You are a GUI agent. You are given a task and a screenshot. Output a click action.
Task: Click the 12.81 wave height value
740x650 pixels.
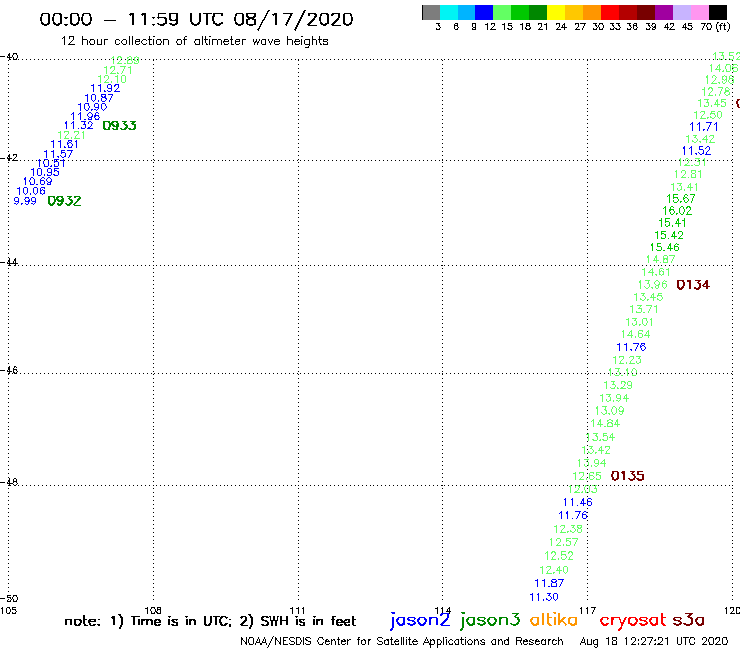click(x=688, y=174)
